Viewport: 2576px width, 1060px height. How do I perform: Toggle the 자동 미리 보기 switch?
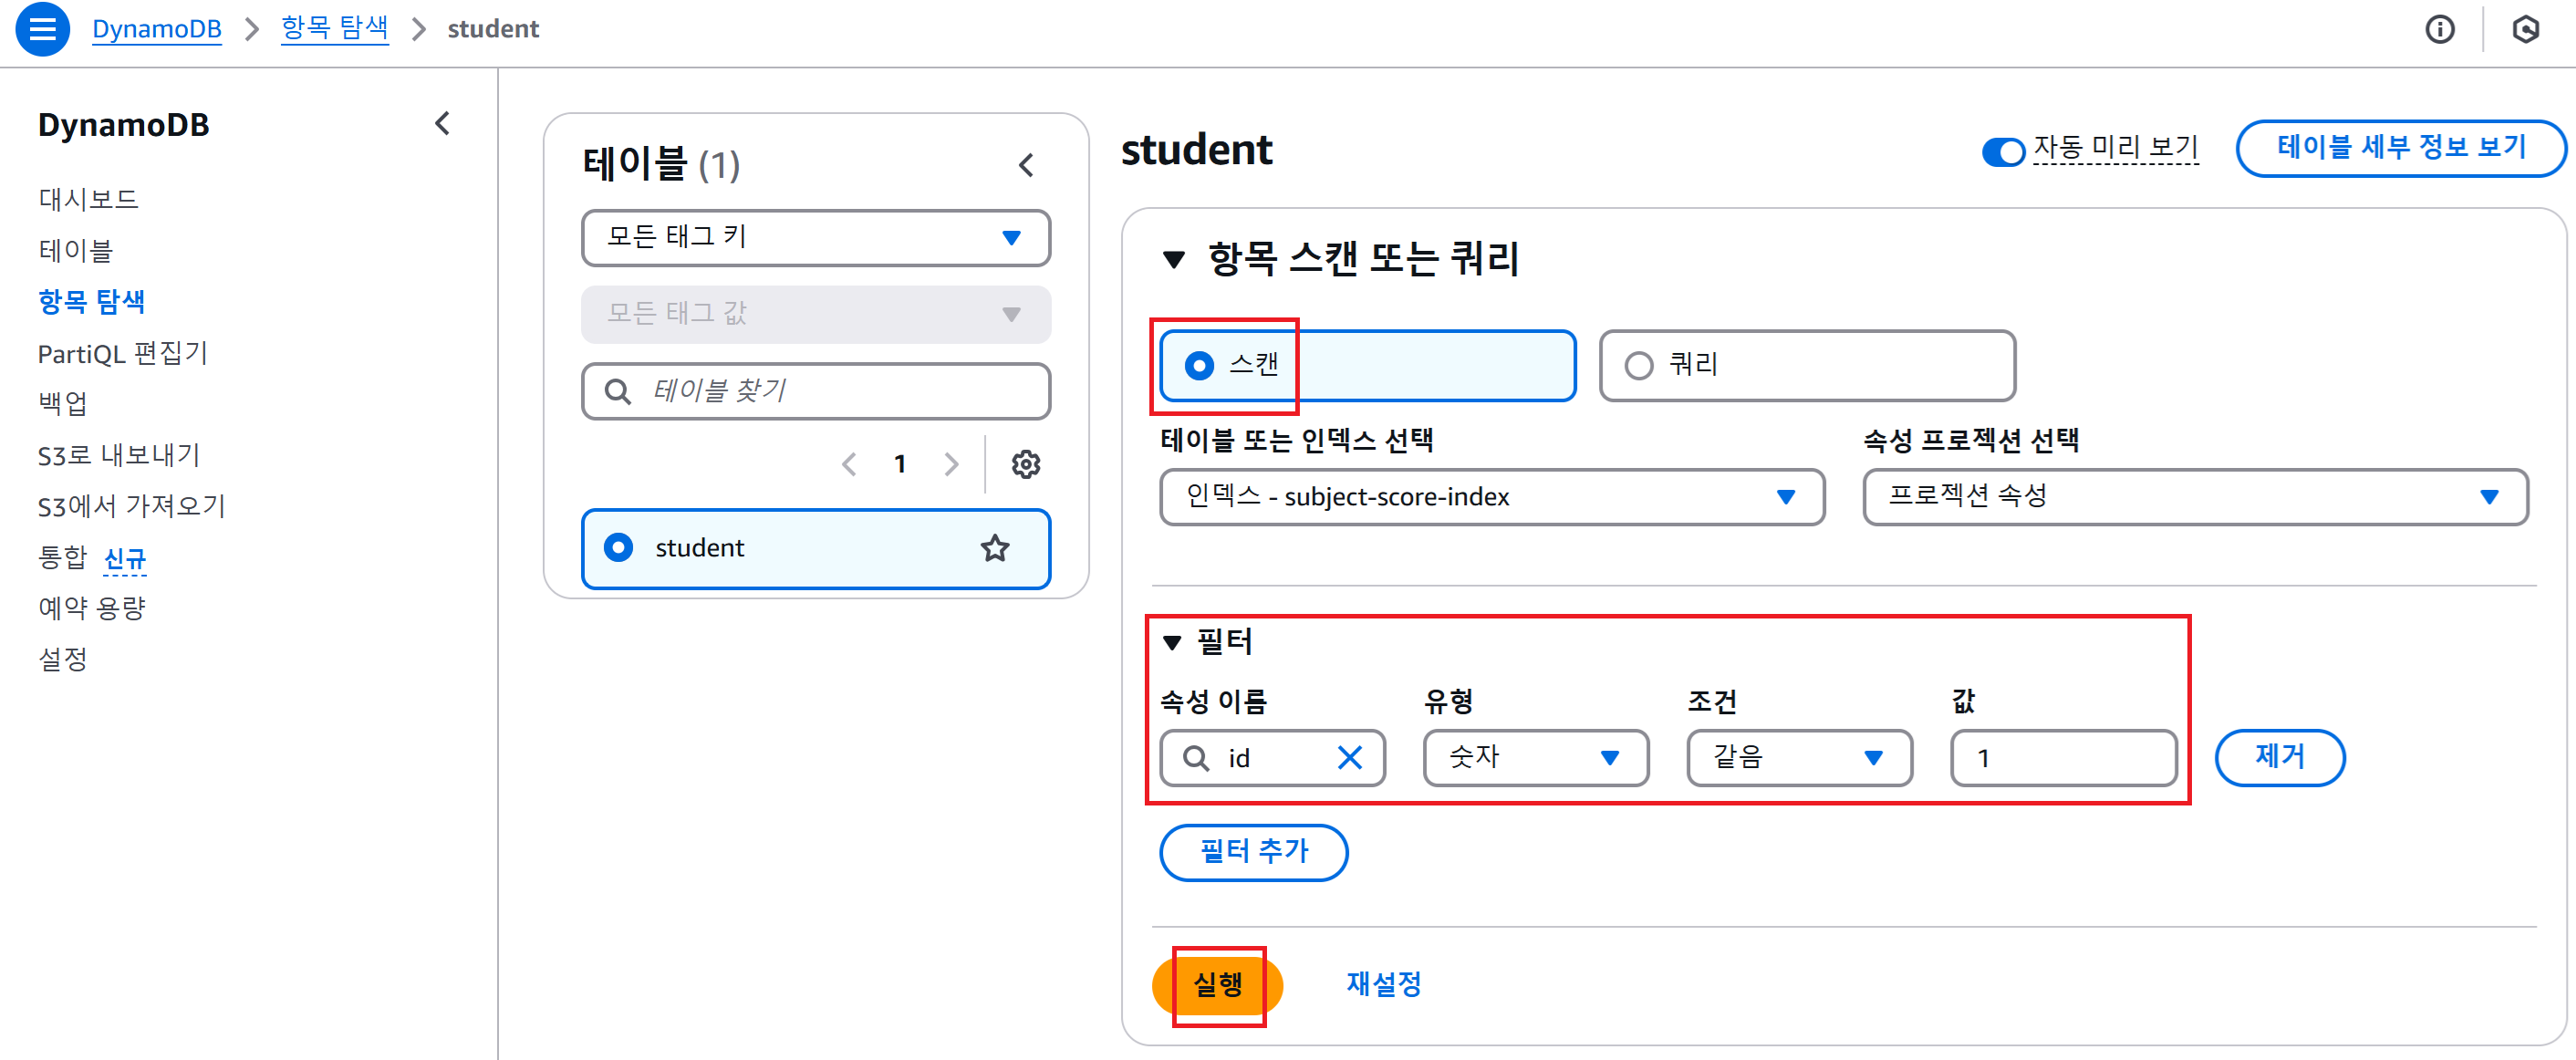[x=2002, y=151]
